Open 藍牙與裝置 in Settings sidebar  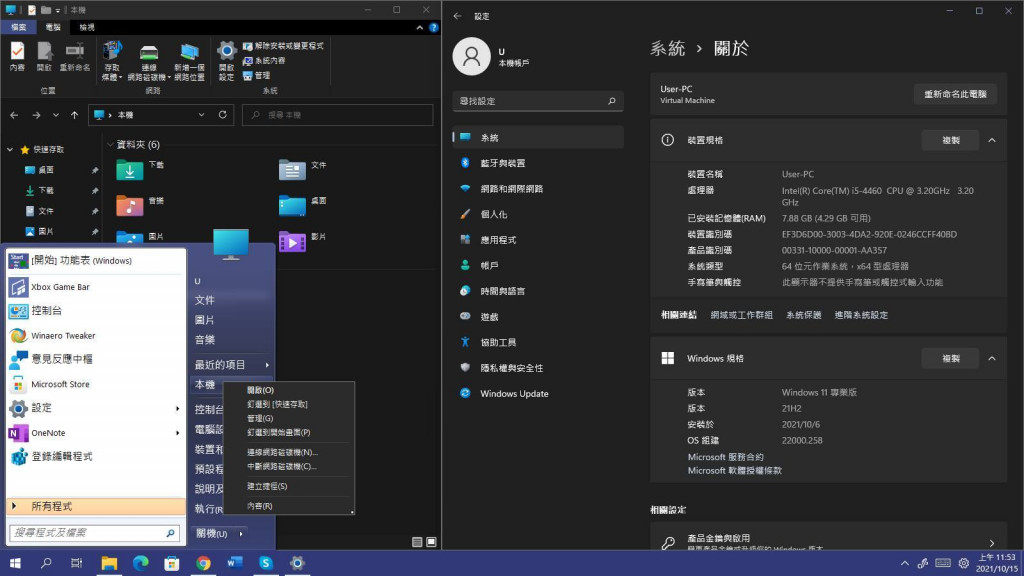537,163
